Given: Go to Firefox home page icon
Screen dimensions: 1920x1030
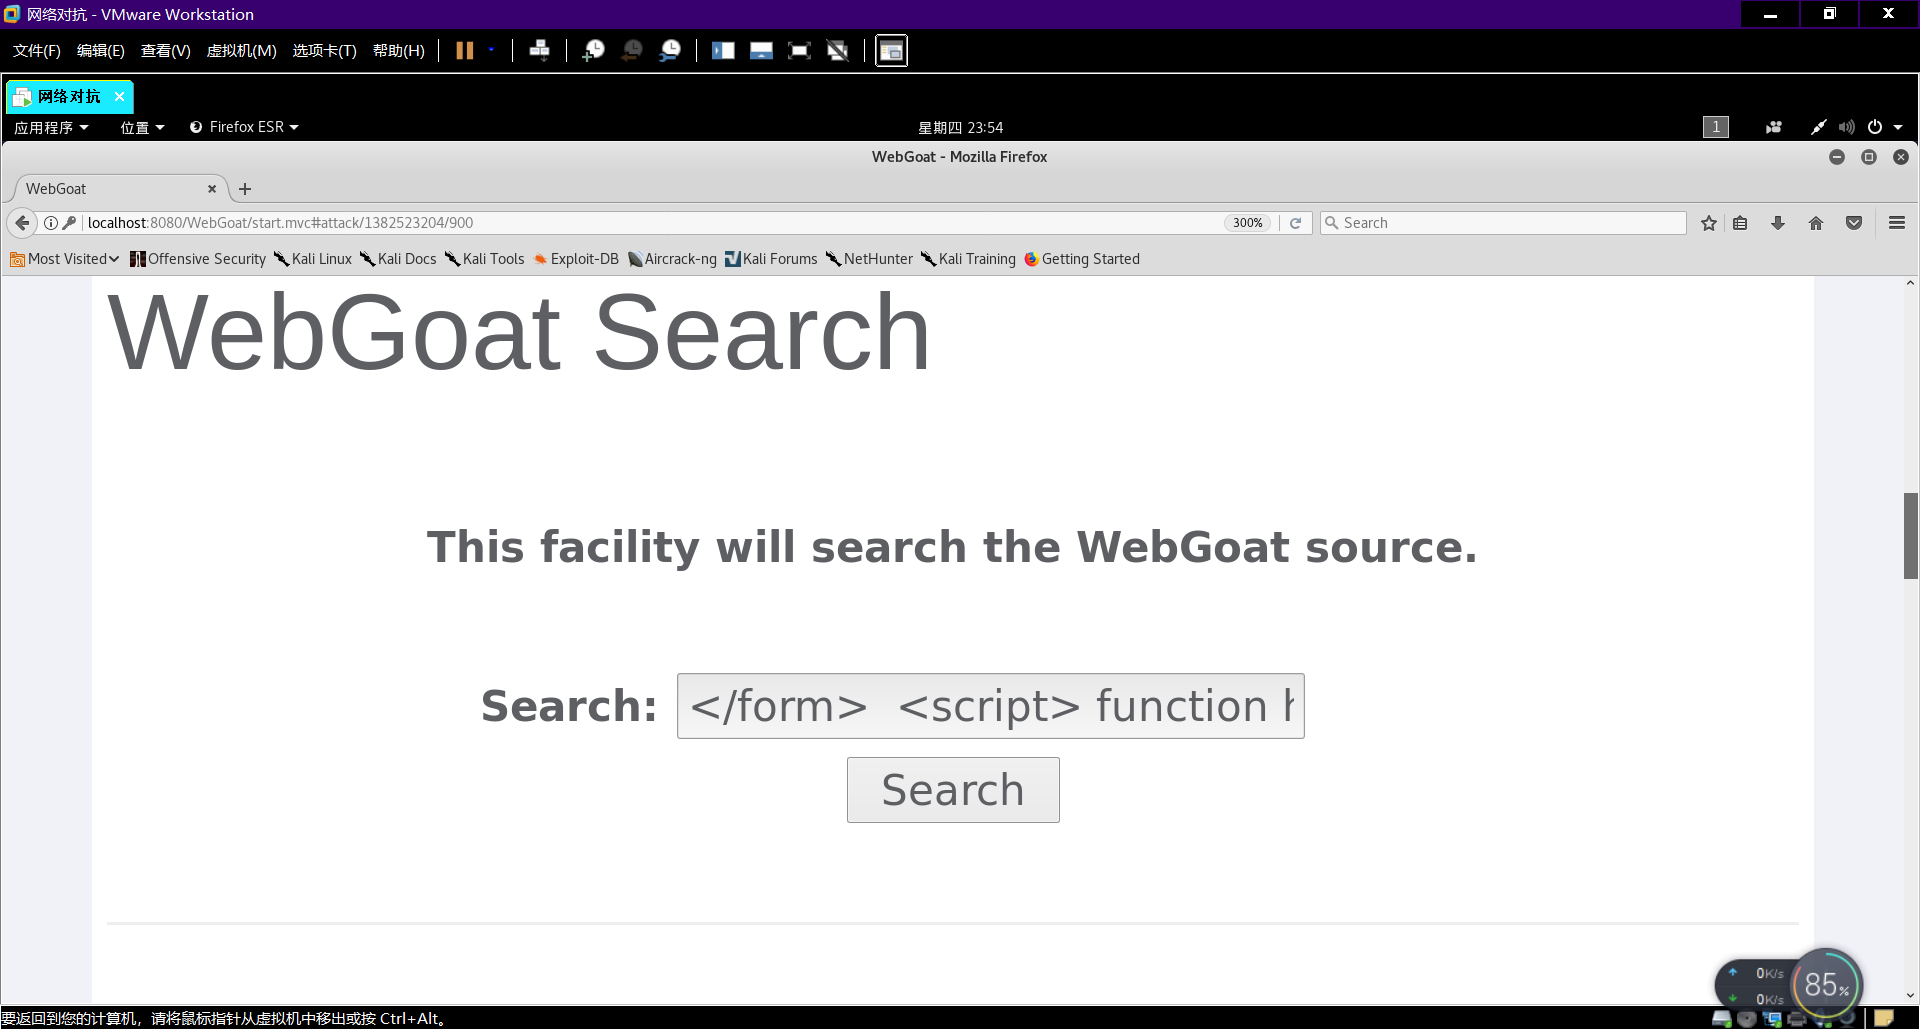Looking at the screenshot, I should click(x=1816, y=223).
